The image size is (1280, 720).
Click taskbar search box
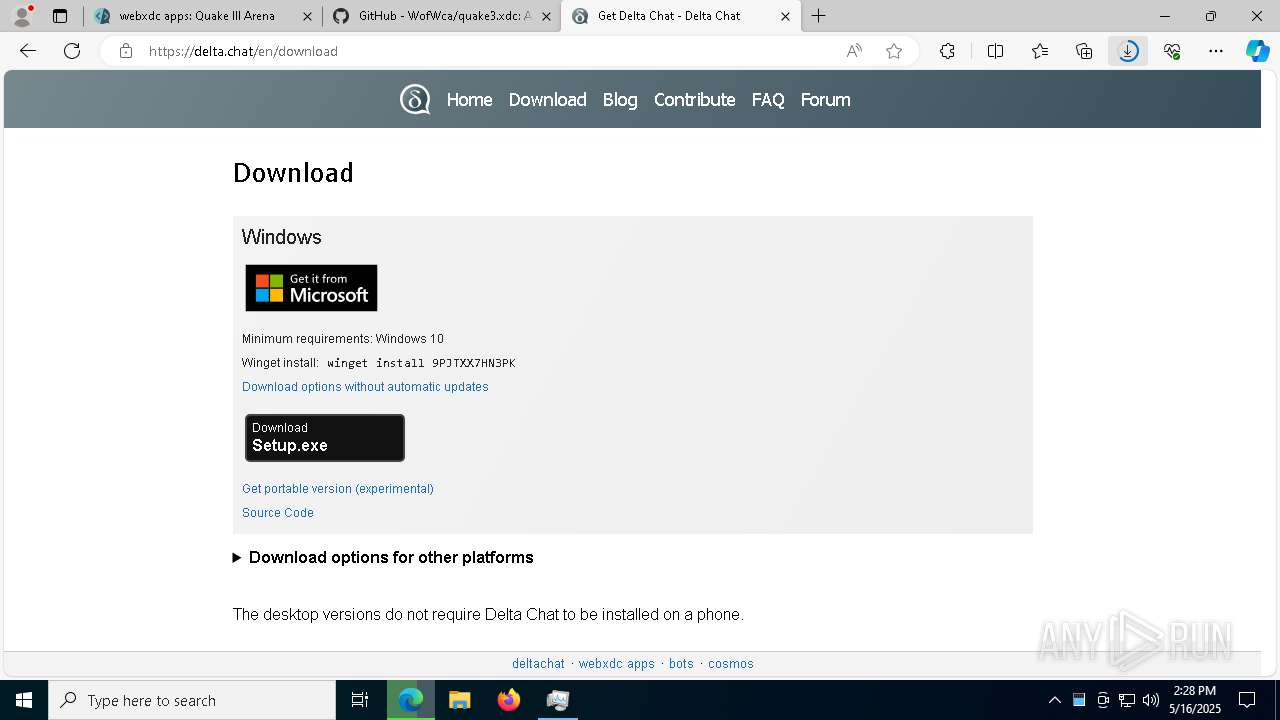192,700
